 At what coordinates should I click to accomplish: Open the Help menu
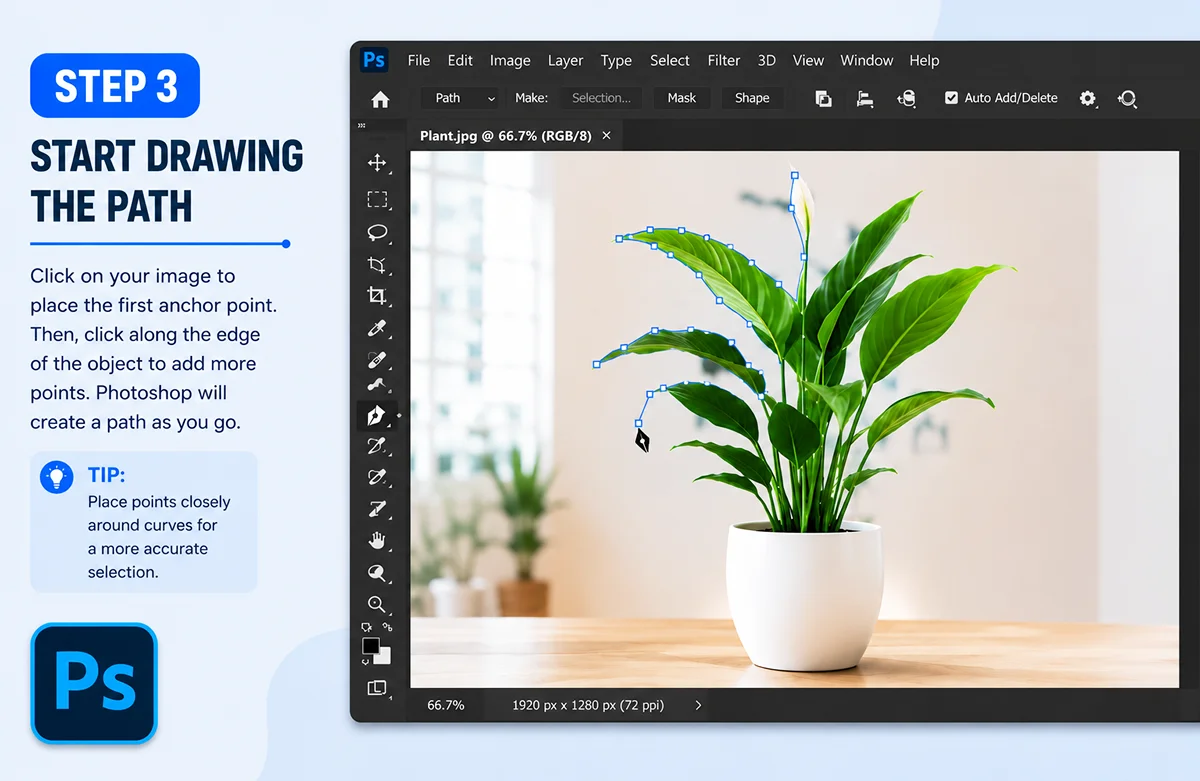(x=924, y=60)
